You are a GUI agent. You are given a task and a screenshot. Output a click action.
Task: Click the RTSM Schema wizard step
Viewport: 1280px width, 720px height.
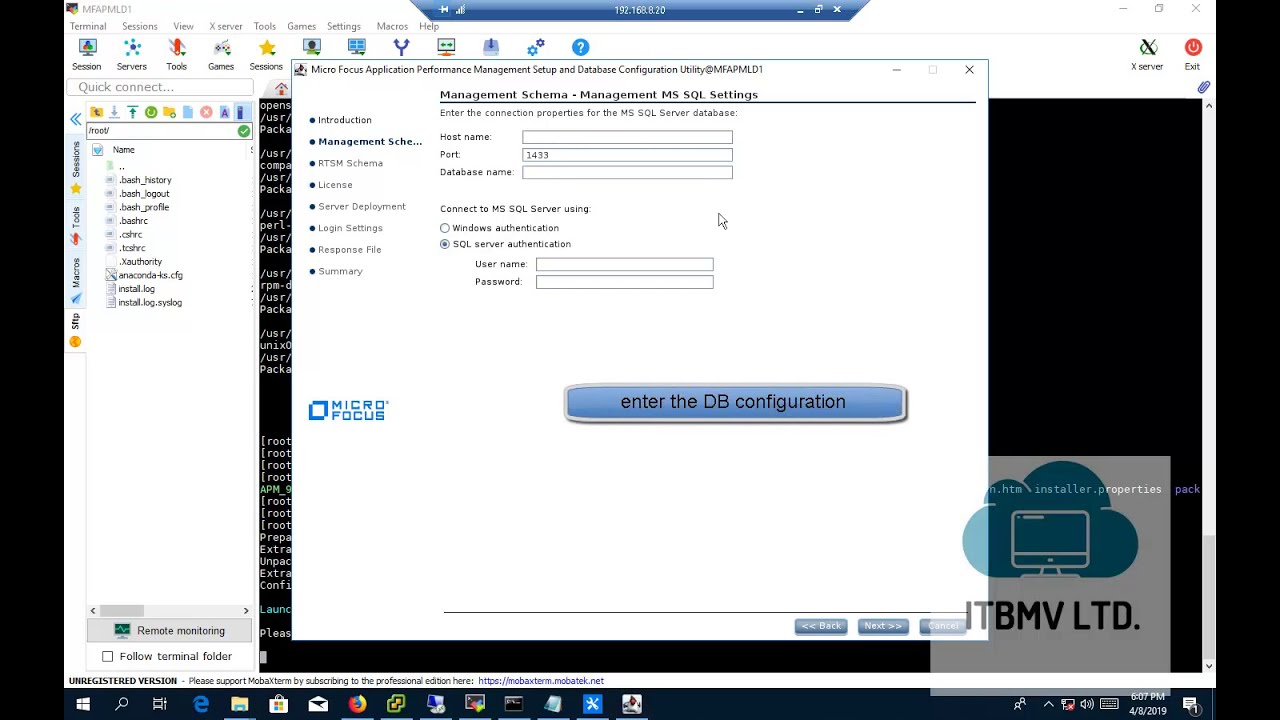tap(350, 163)
